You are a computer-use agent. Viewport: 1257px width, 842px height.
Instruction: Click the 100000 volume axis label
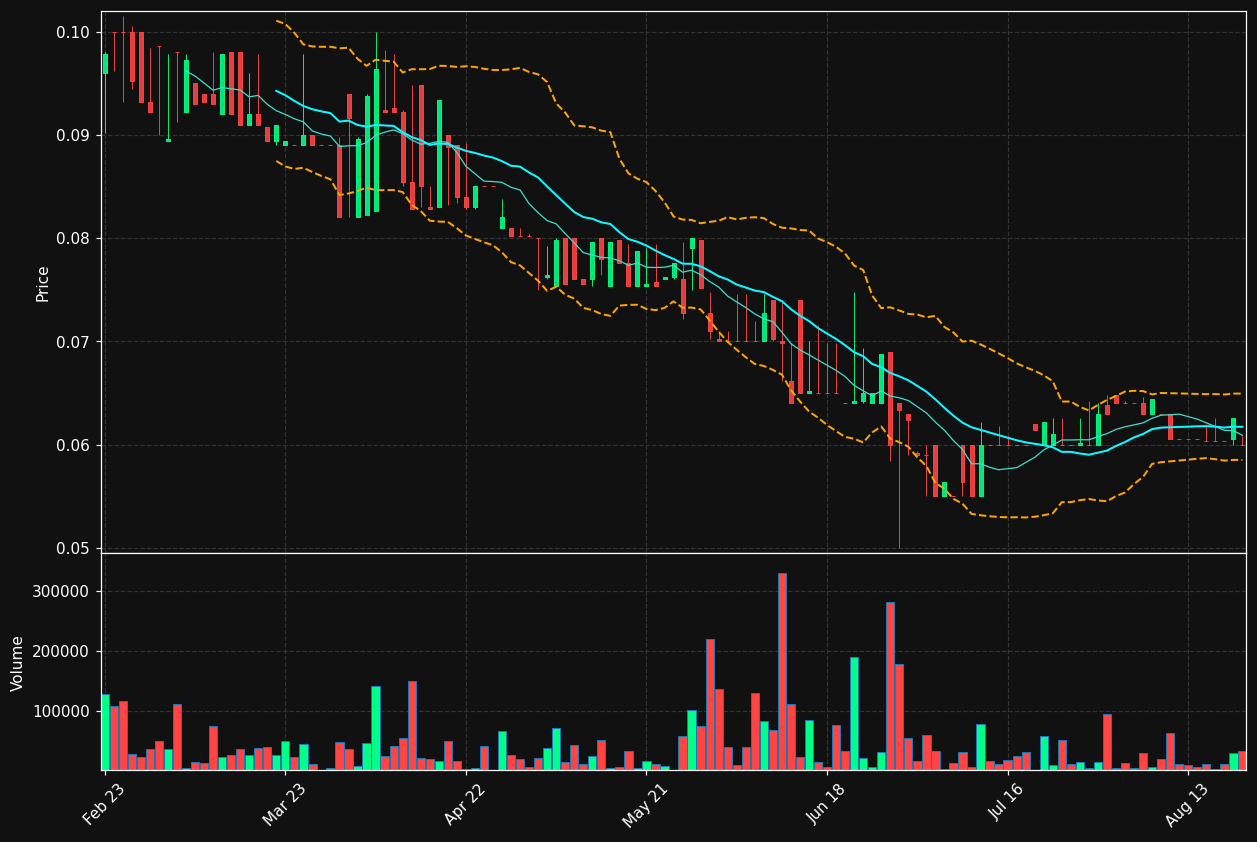(62, 711)
